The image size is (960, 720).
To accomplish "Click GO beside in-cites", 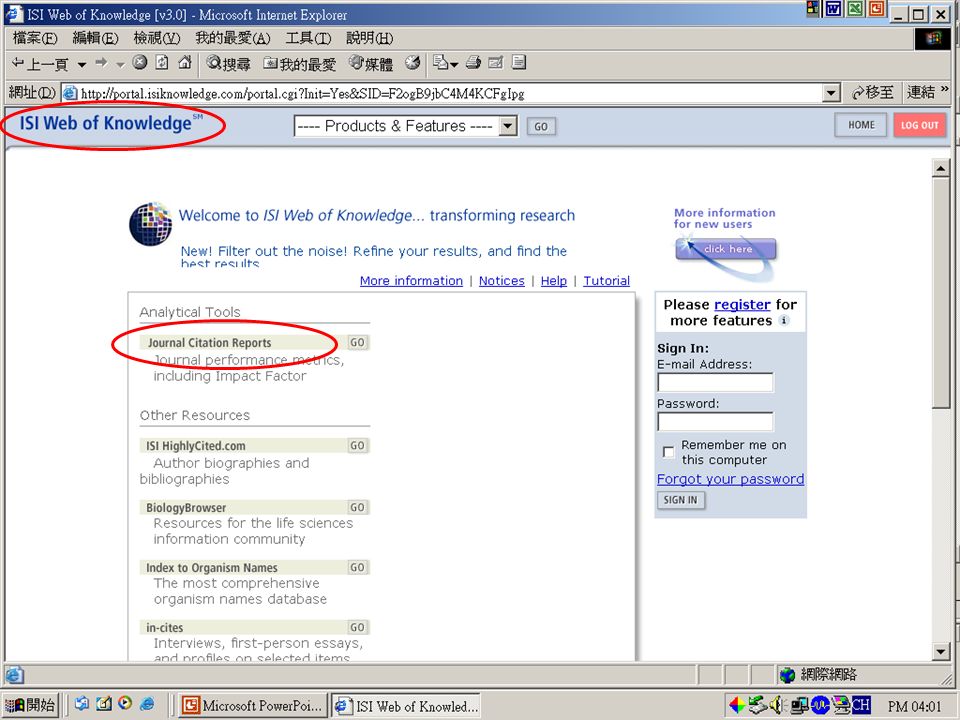I will [x=358, y=627].
